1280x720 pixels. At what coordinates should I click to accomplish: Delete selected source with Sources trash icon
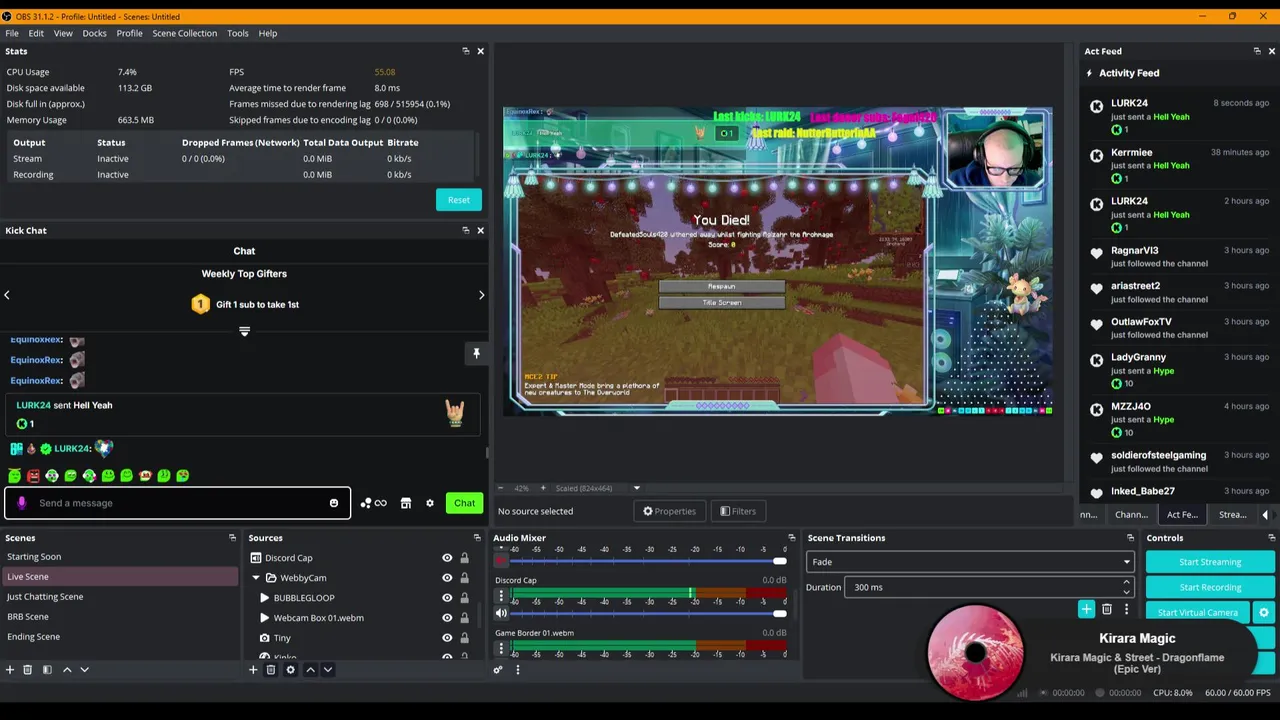[x=271, y=669]
